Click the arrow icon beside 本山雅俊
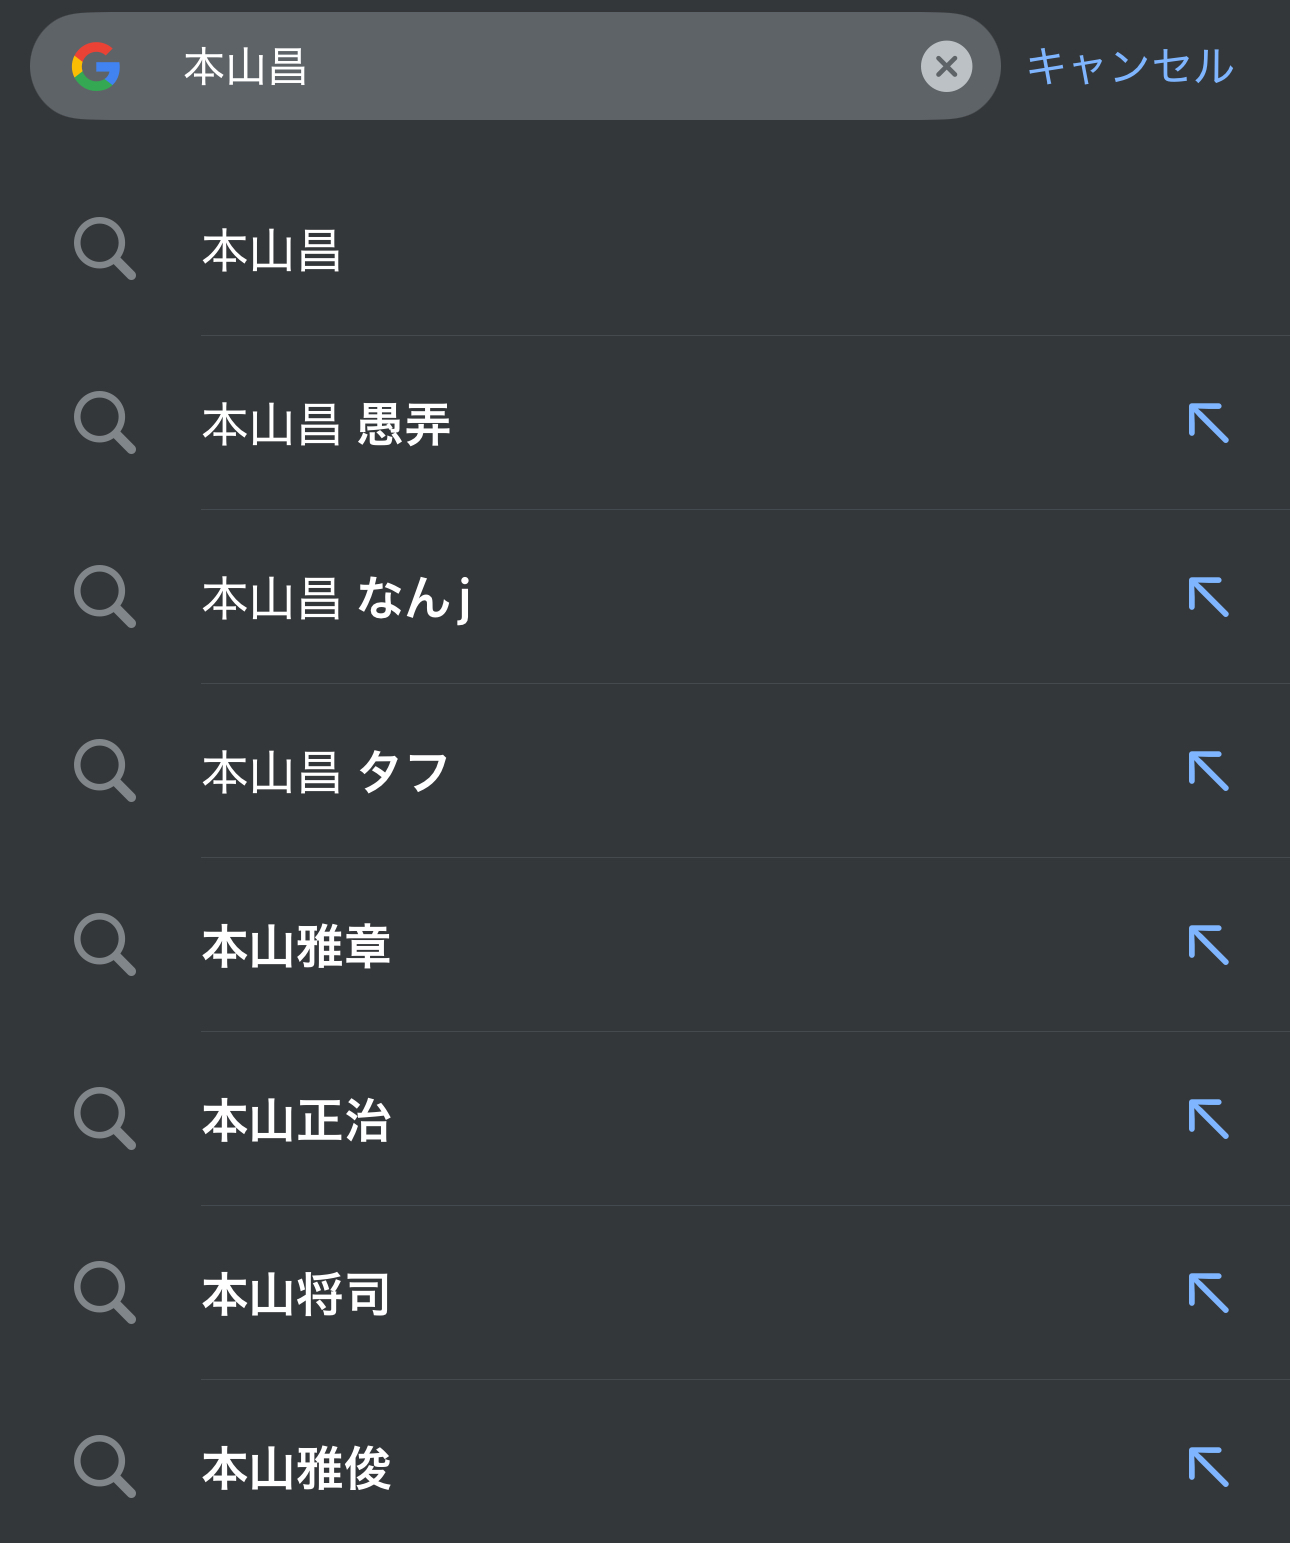1290x1543 pixels. click(1208, 1467)
